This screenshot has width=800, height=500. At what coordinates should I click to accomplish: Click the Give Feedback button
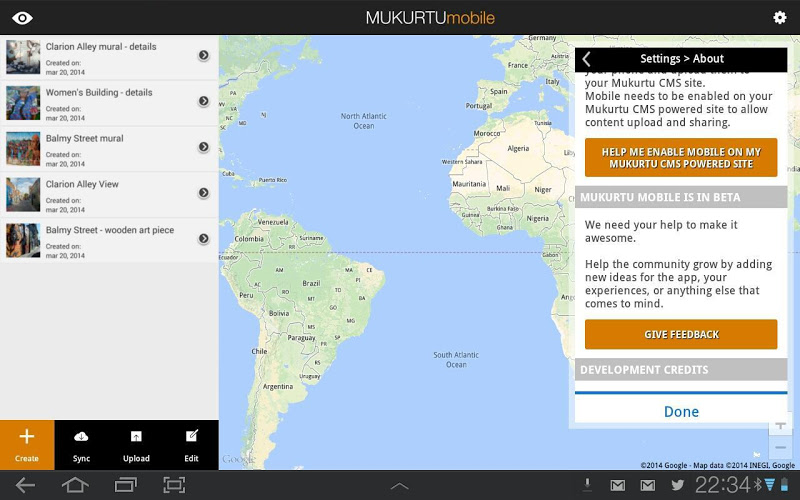[681, 335]
